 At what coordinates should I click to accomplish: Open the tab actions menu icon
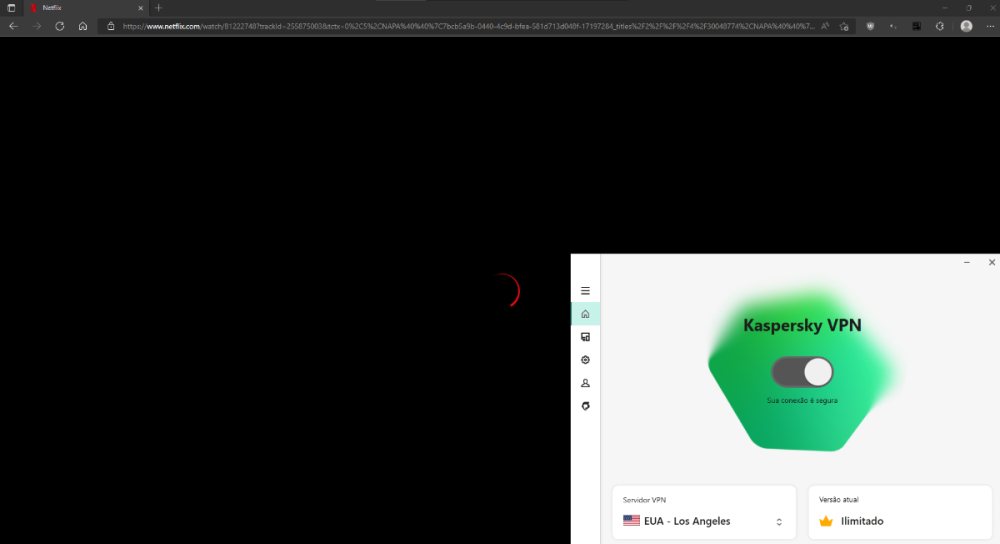tap(11, 8)
